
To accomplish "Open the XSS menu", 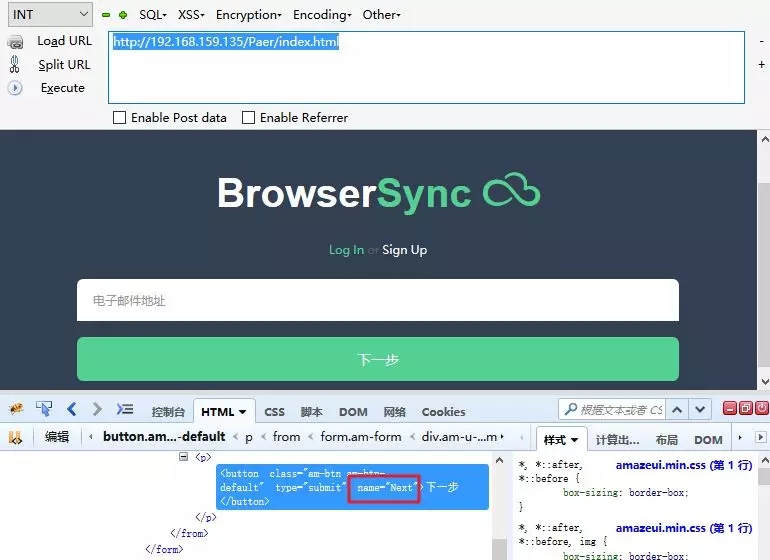I will click(191, 15).
